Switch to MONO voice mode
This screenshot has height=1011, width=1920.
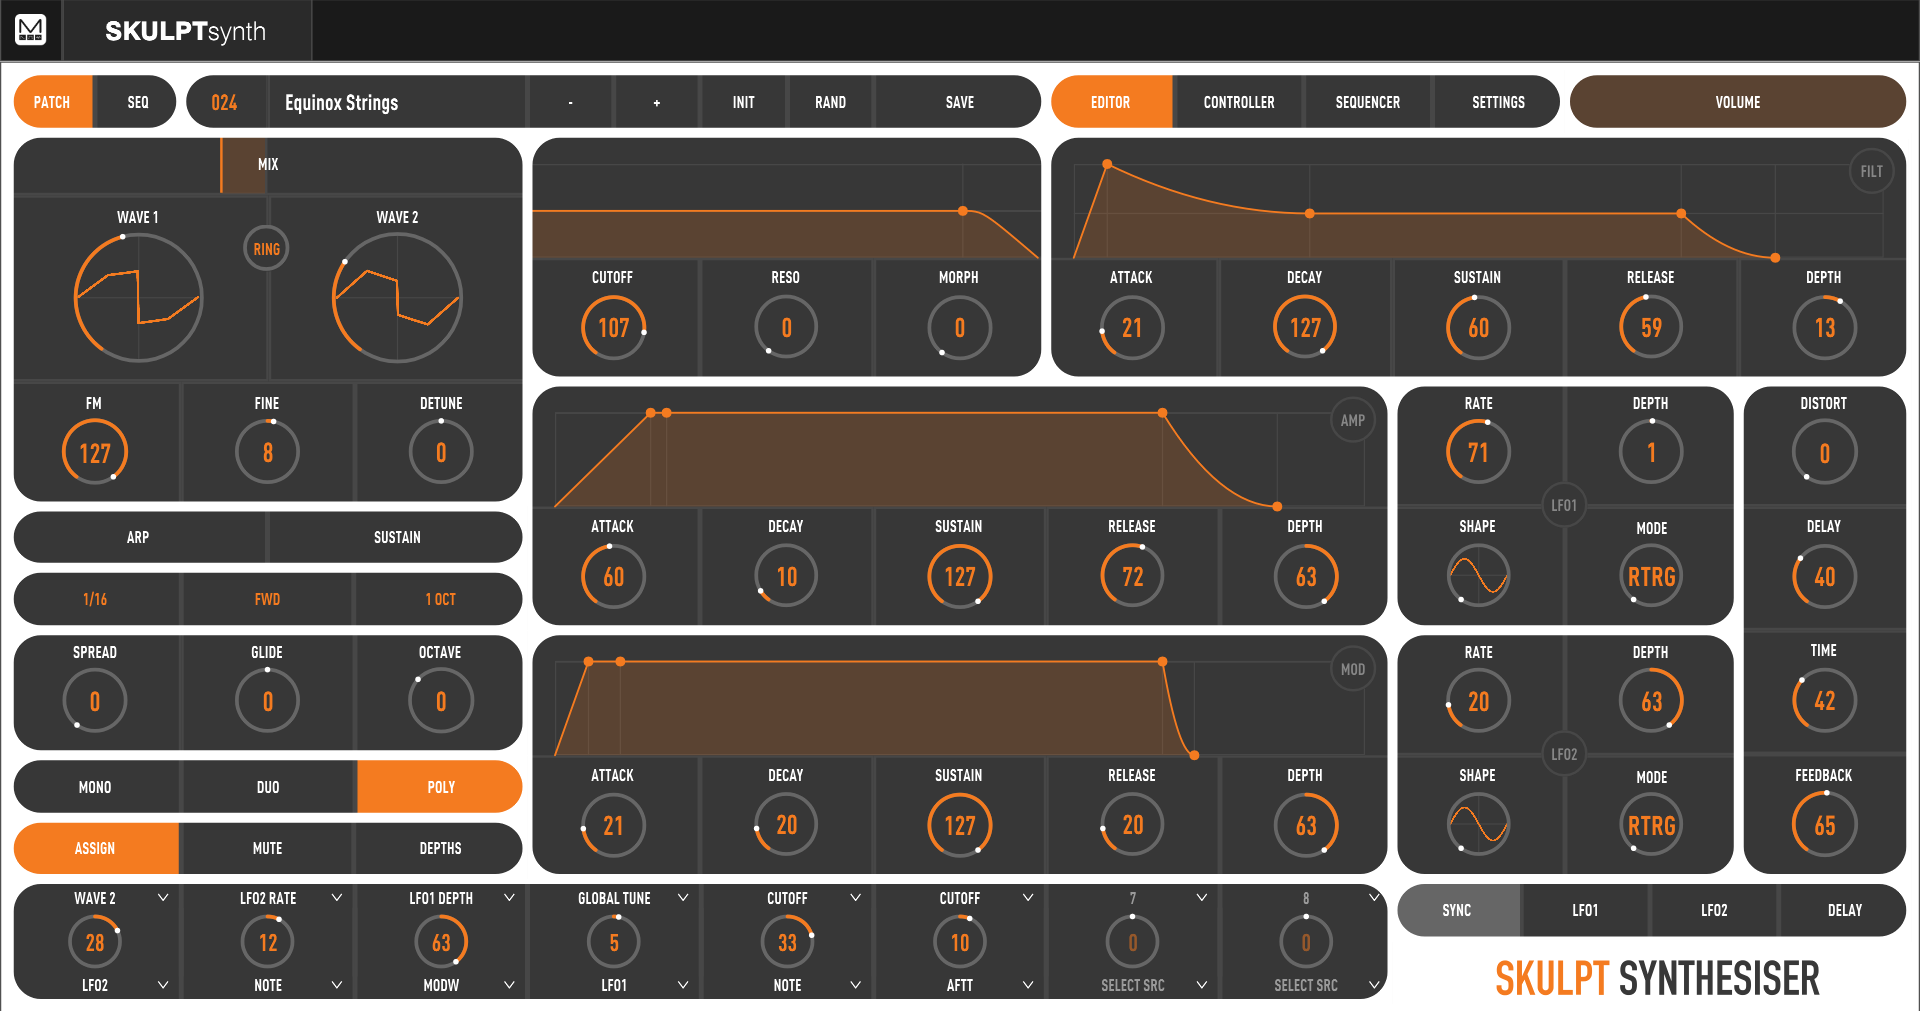point(96,787)
